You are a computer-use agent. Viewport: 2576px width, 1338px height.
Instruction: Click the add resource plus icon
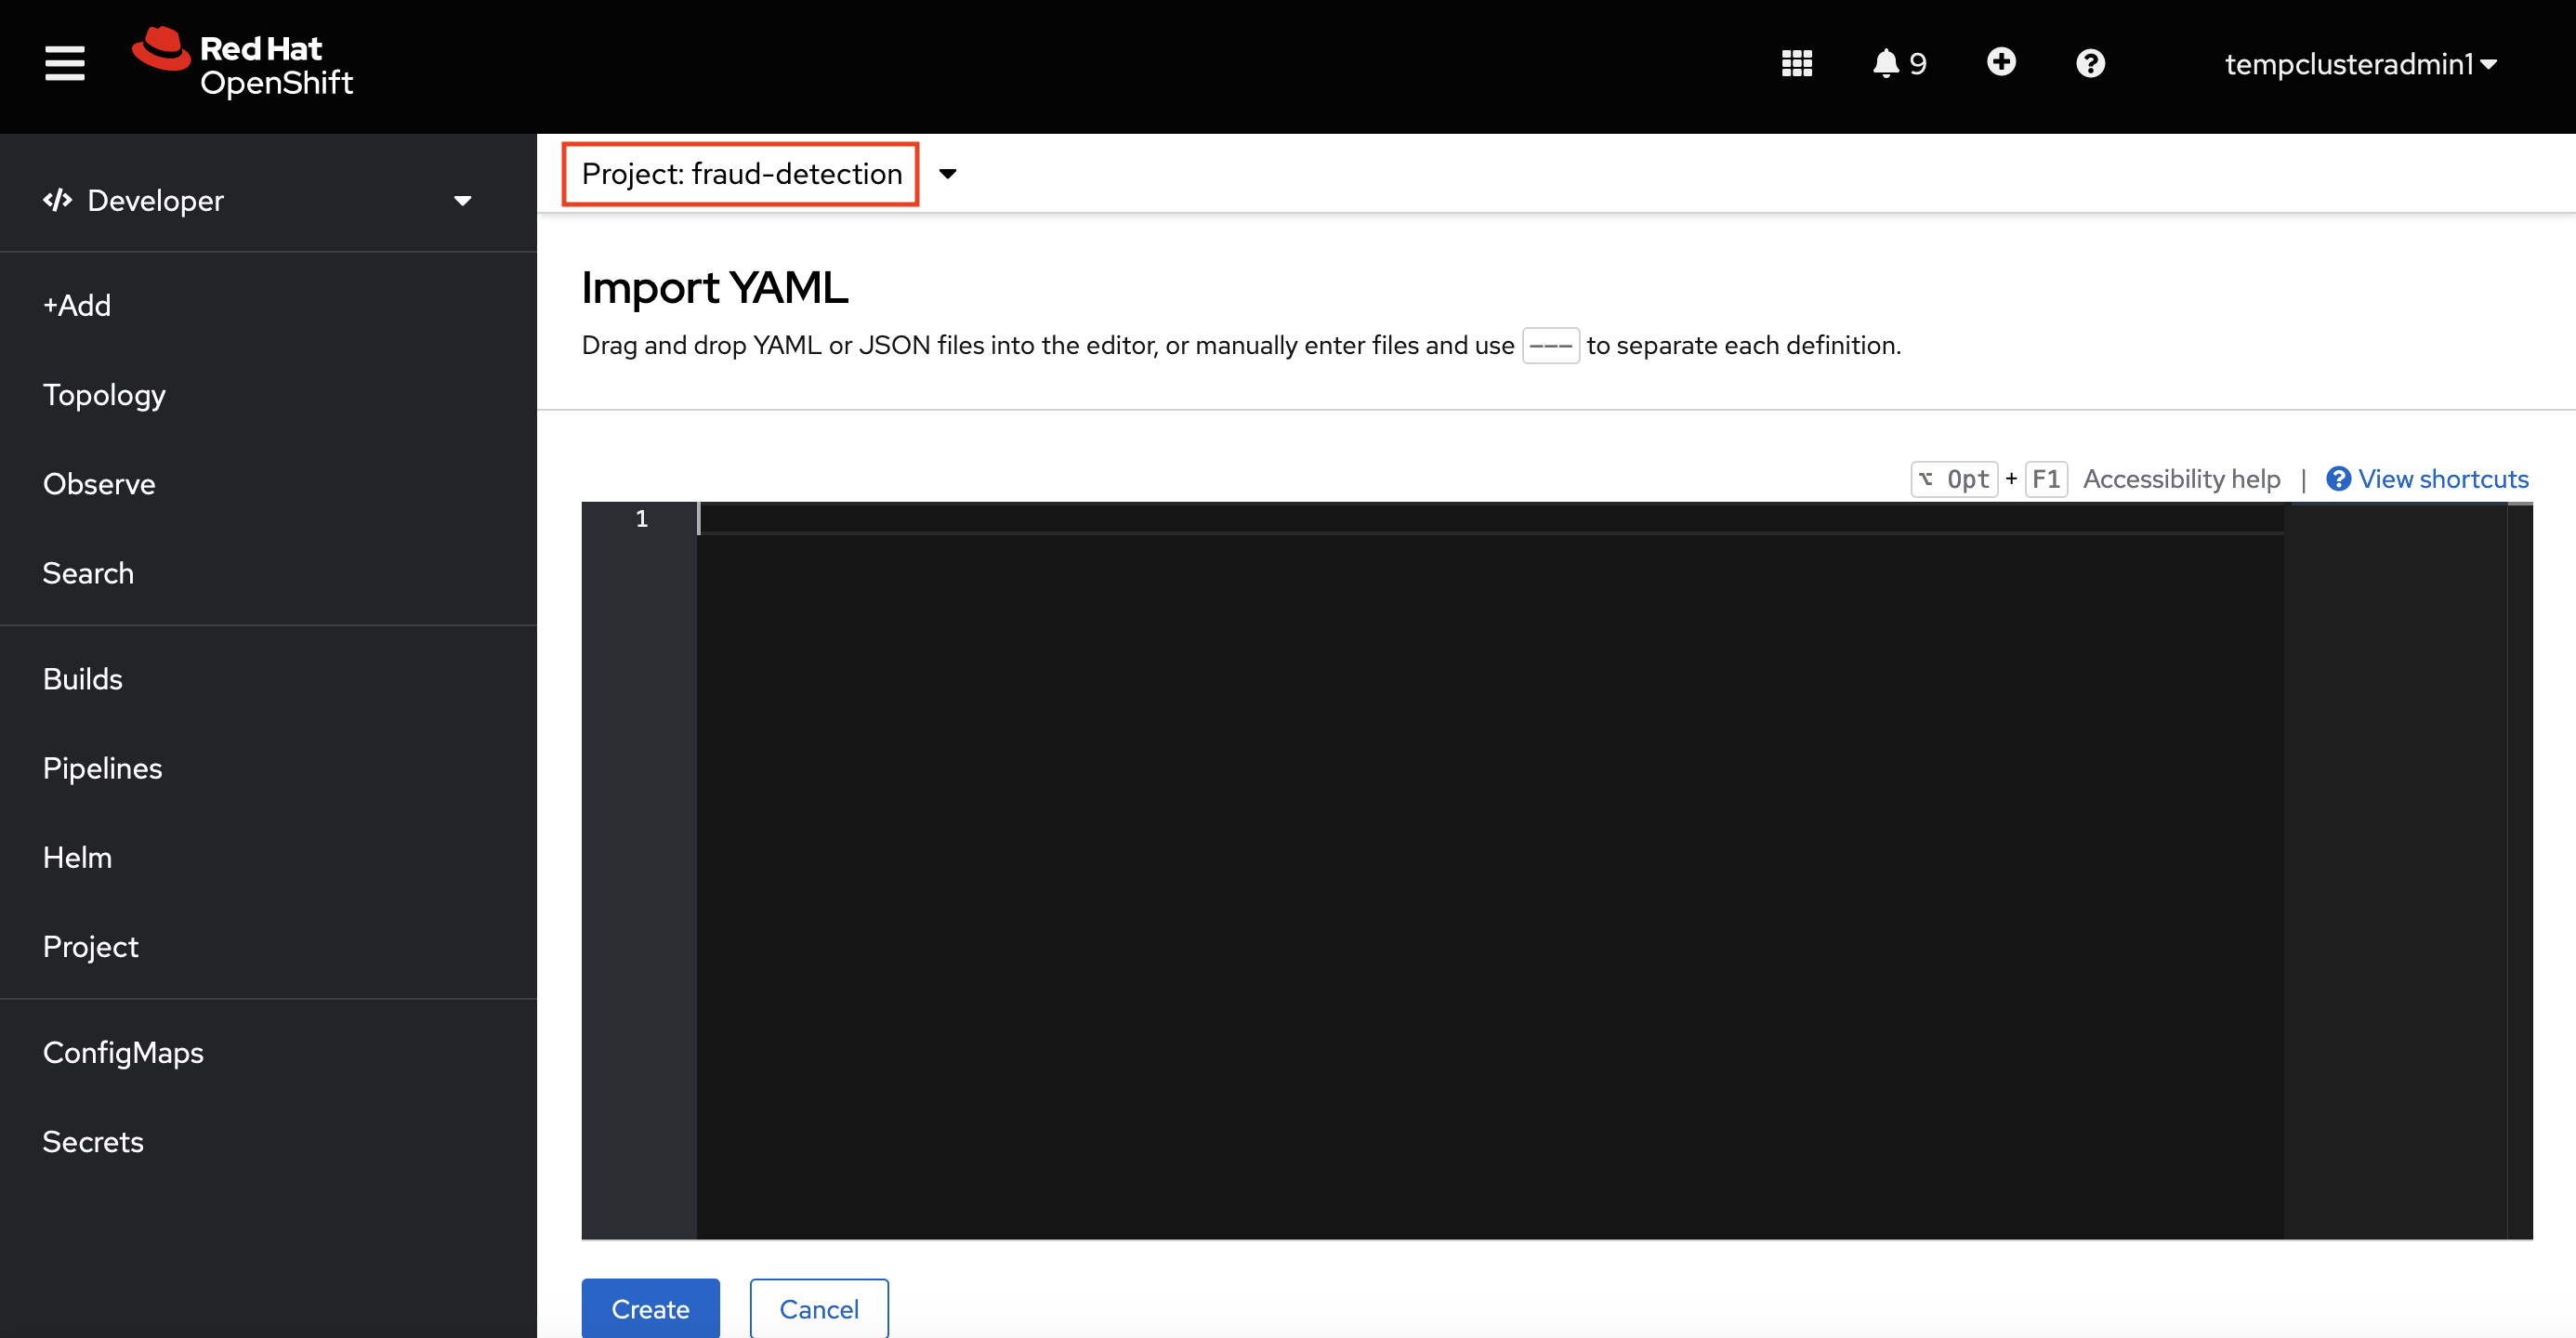[2002, 65]
